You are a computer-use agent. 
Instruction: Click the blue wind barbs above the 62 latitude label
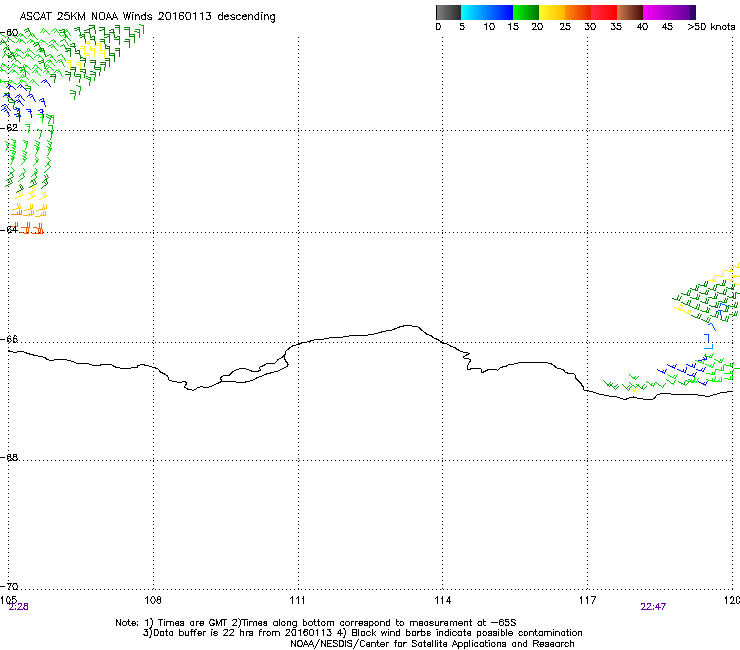coord(14,100)
